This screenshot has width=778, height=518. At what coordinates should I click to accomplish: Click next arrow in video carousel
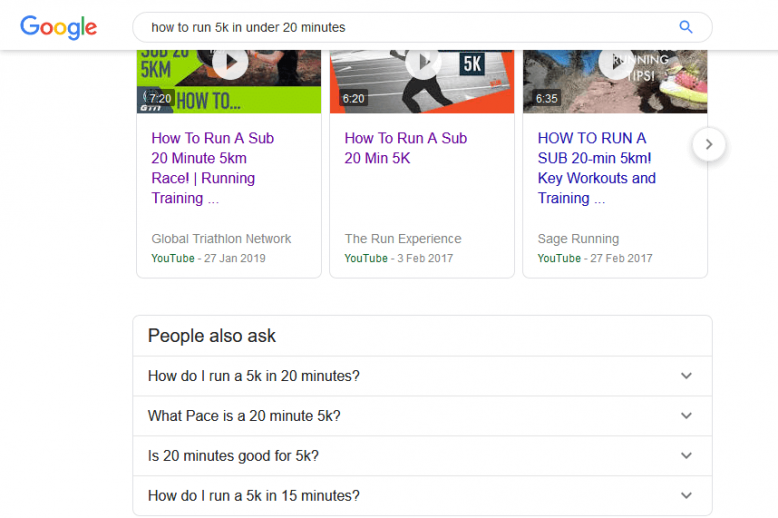708,144
